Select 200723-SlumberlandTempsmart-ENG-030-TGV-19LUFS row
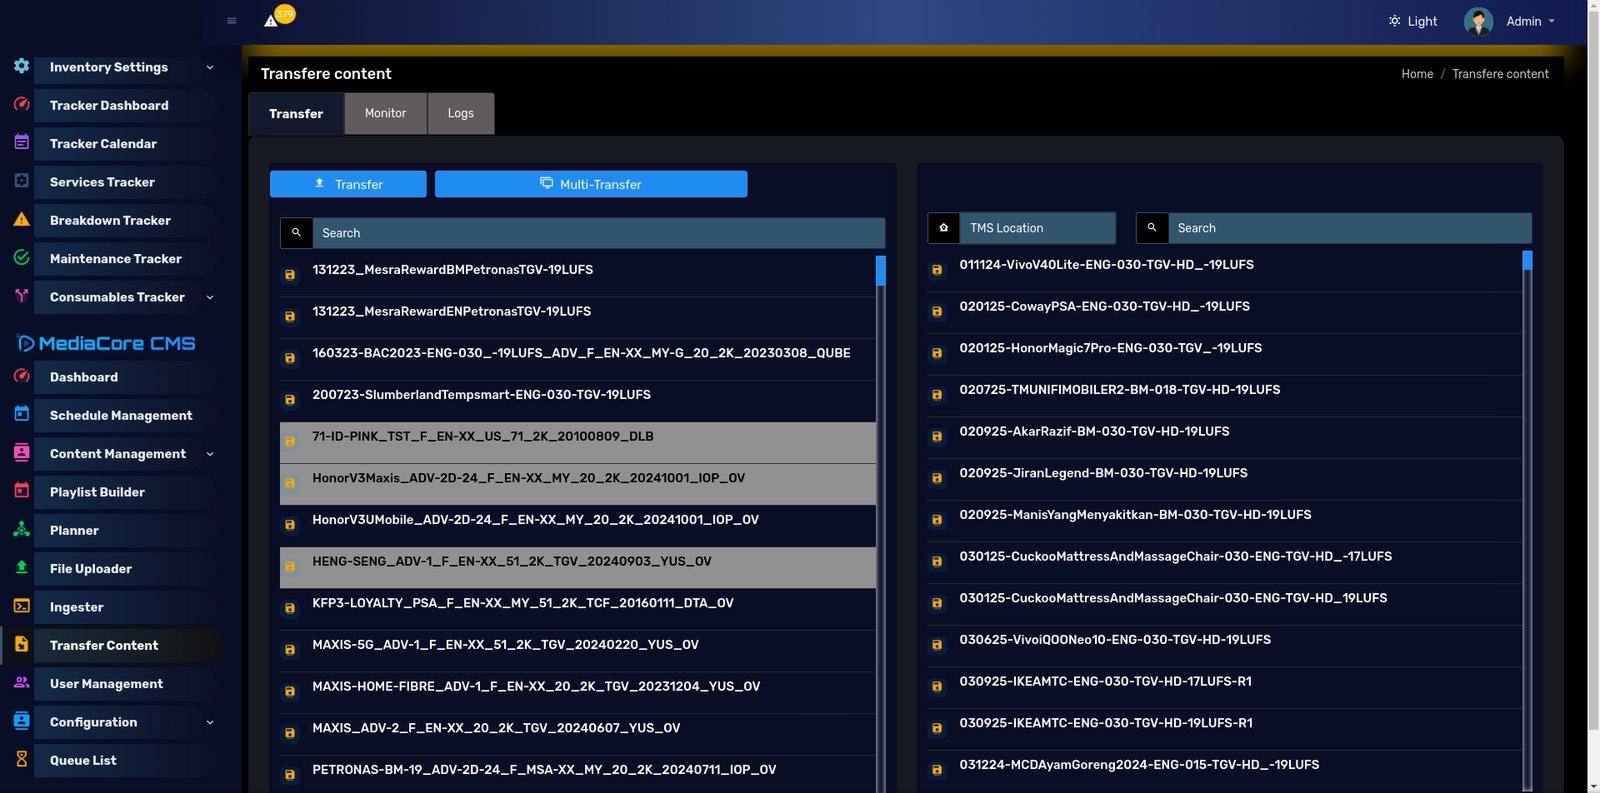 [578, 400]
